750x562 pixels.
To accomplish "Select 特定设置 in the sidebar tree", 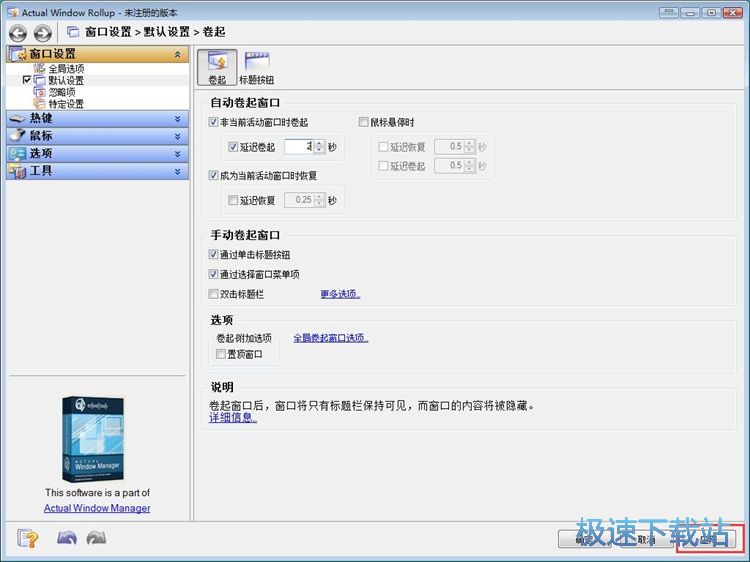I will coord(66,104).
